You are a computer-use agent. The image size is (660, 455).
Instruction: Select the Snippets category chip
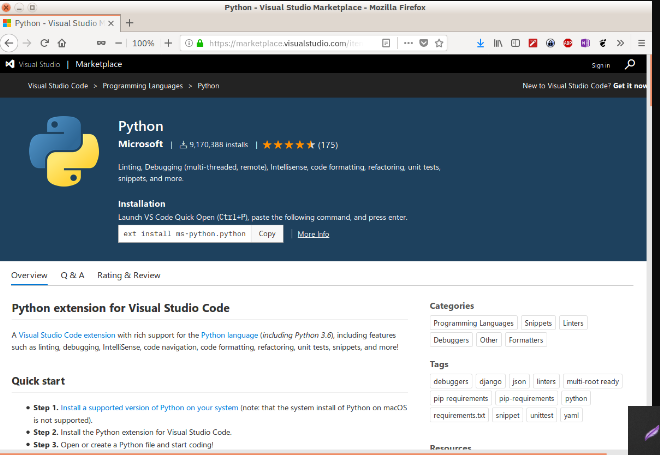(x=538, y=323)
